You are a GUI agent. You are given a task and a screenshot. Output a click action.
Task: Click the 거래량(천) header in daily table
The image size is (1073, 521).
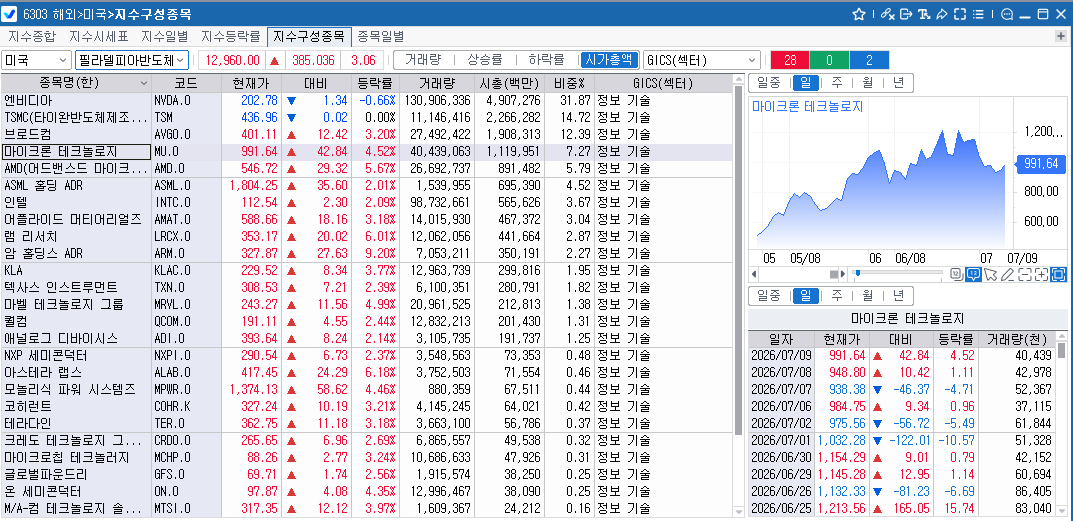pos(1017,339)
